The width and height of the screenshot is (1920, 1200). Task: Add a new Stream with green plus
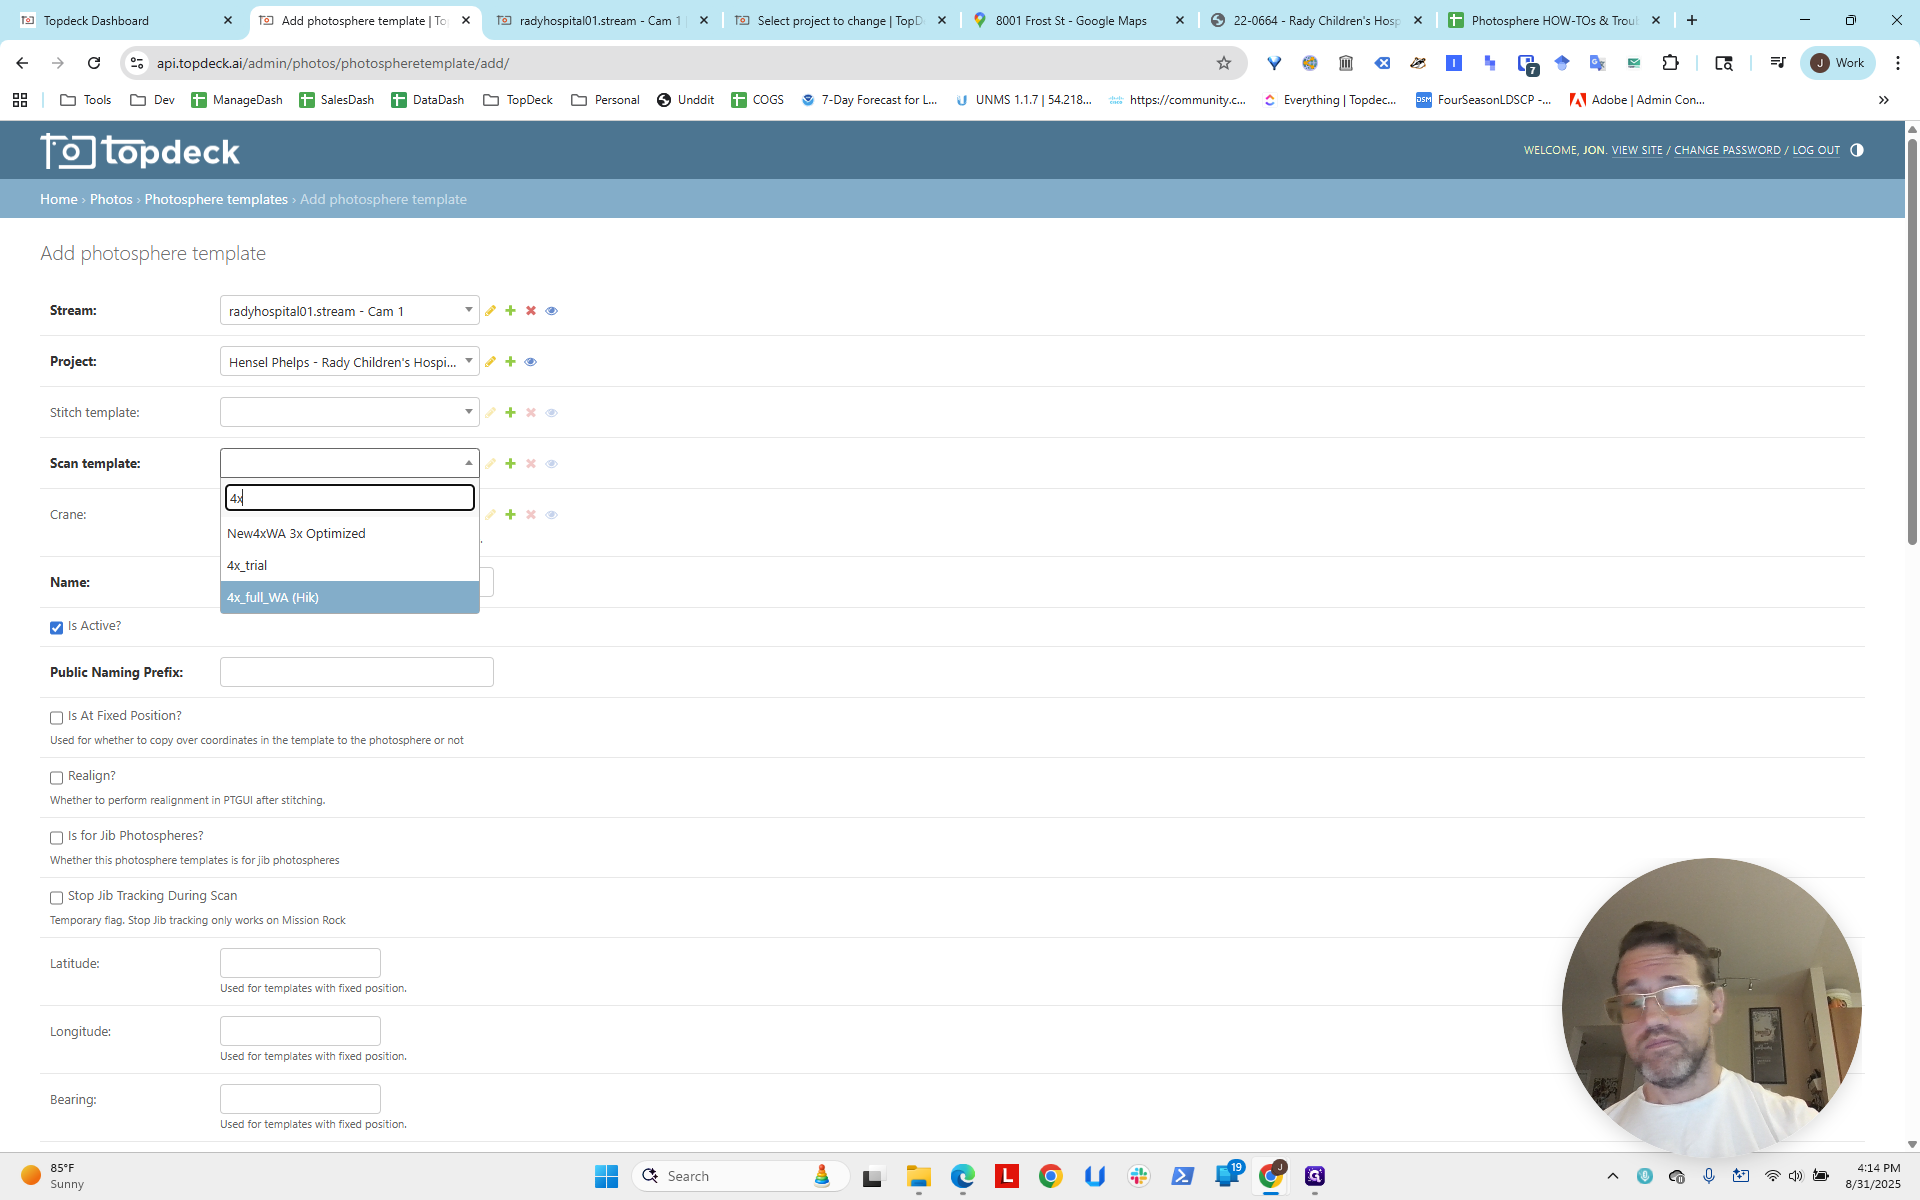pyautogui.click(x=510, y=311)
